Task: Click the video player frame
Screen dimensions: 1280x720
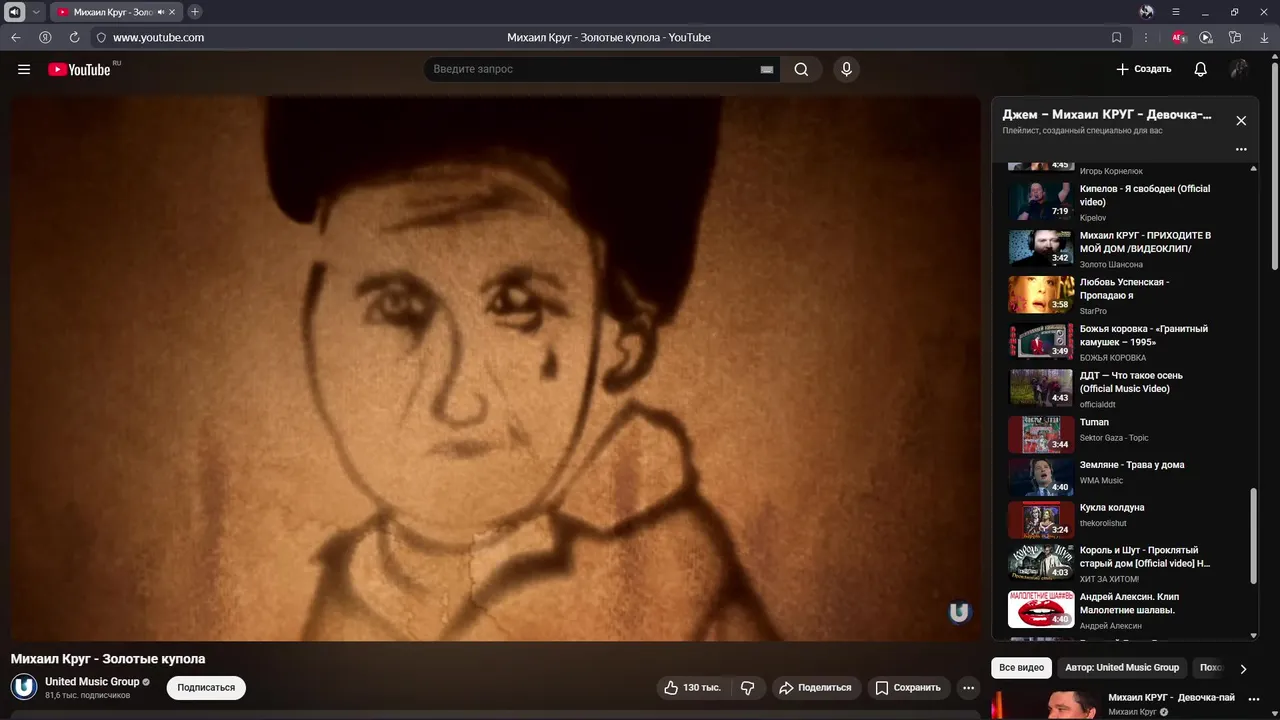Action: pos(496,368)
